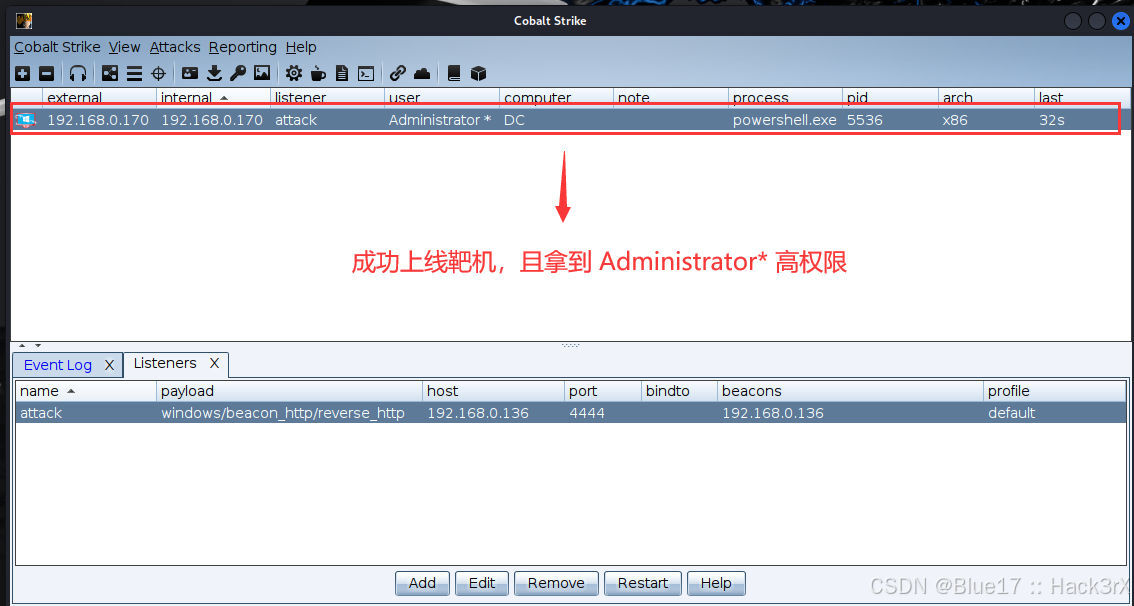Sort listeners by bindto column header
The width and height of the screenshot is (1134, 606).
click(680, 391)
